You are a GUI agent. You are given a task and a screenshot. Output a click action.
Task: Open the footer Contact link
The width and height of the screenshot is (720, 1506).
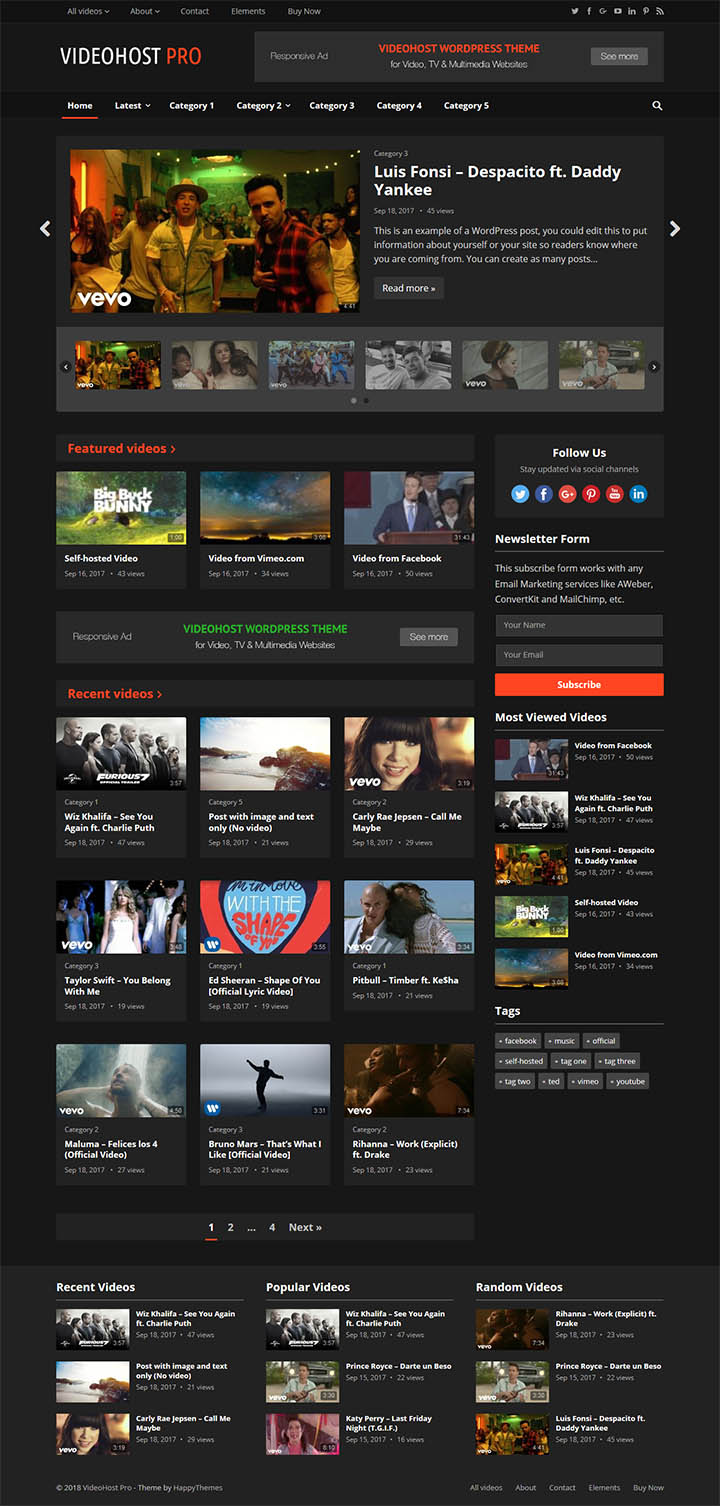pyautogui.click(x=562, y=1487)
